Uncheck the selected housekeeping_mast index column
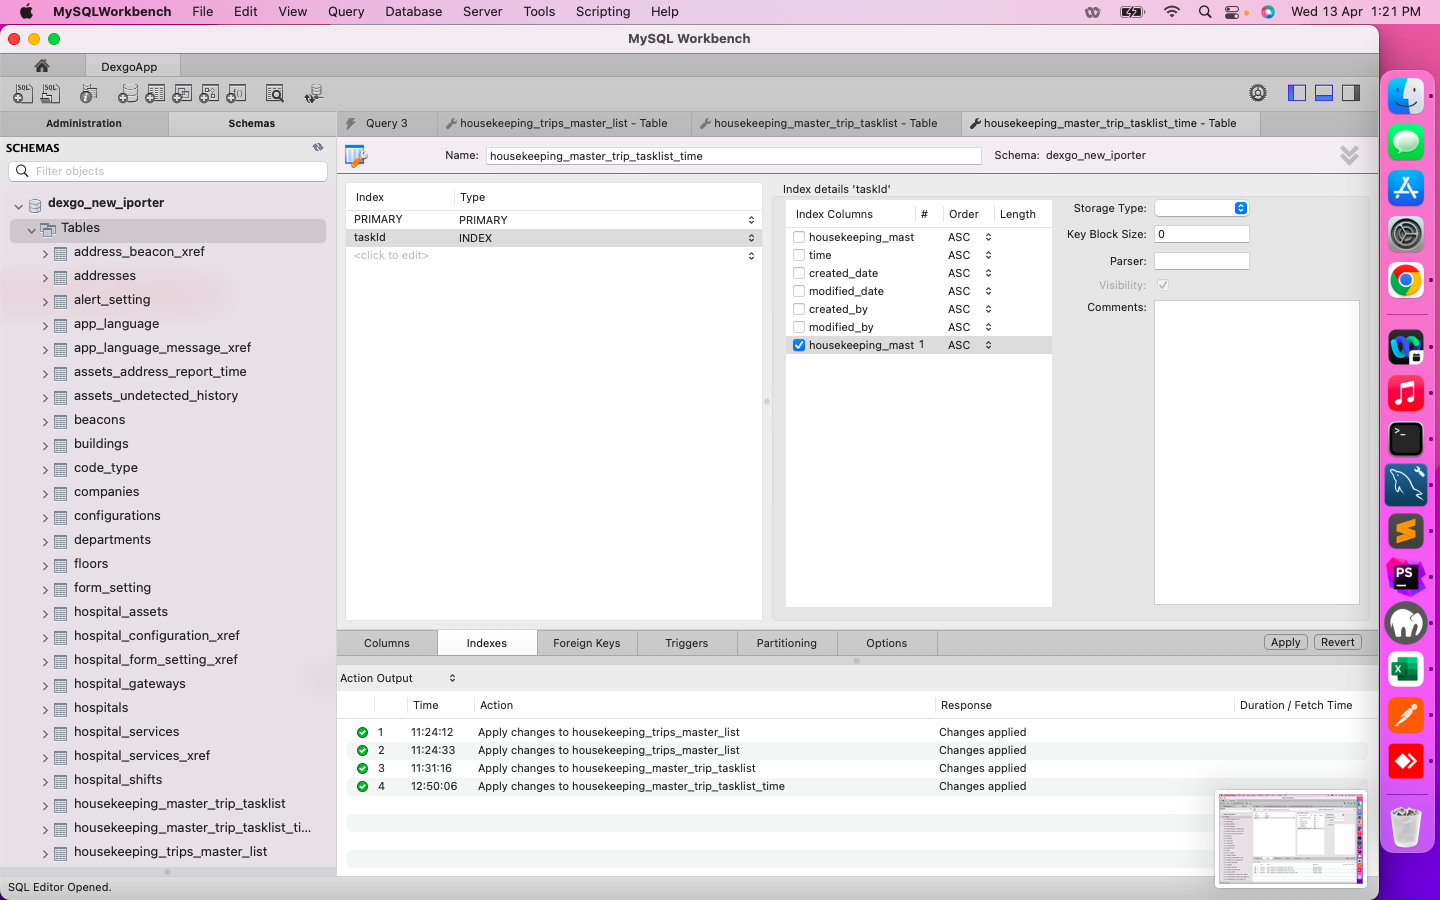 tap(799, 345)
